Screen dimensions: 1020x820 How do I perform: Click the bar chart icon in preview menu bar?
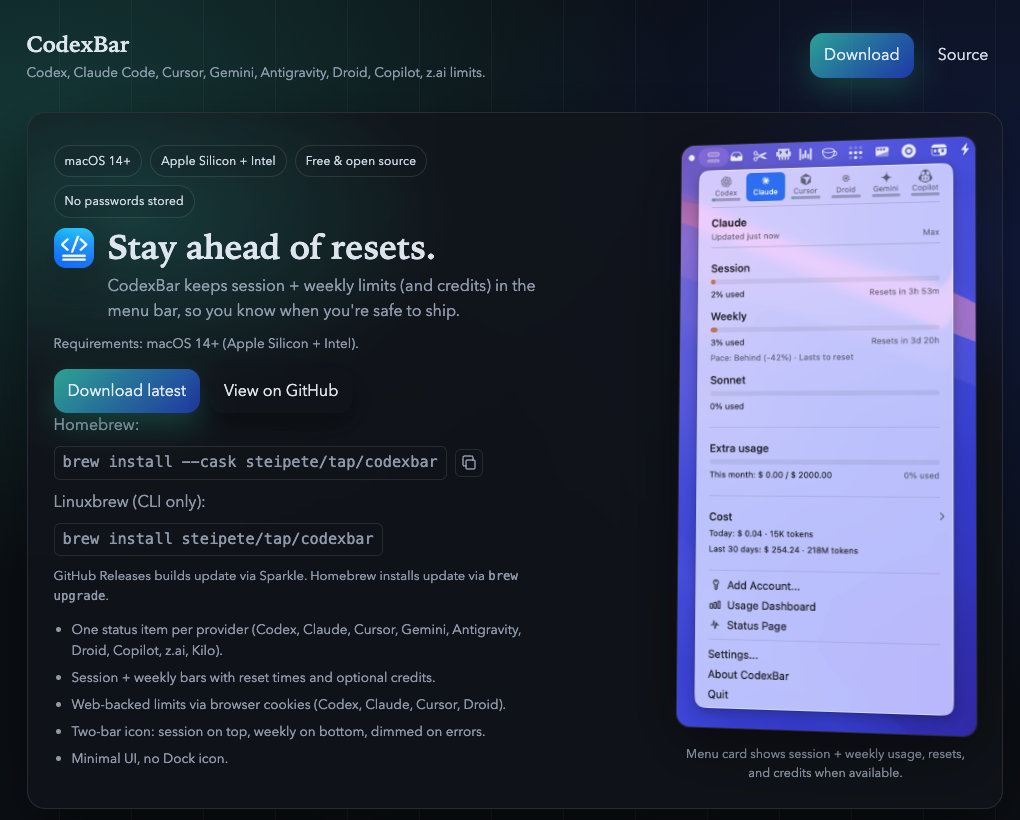[x=806, y=153]
